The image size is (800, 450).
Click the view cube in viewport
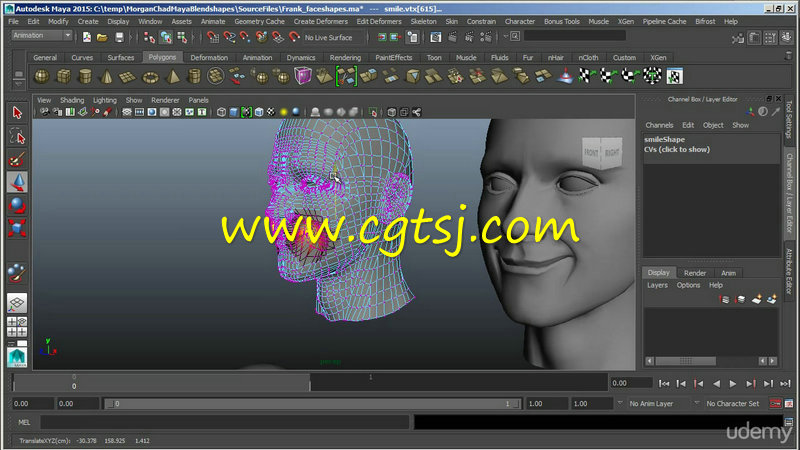point(602,152)
